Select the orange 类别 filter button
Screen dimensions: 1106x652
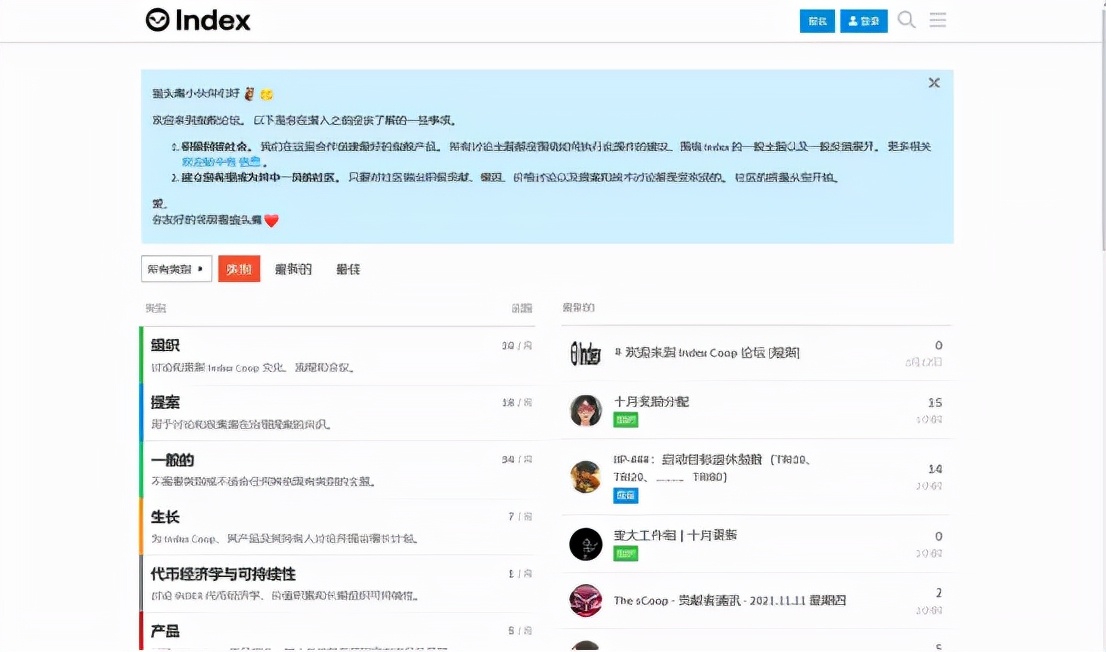coord(238,268)
